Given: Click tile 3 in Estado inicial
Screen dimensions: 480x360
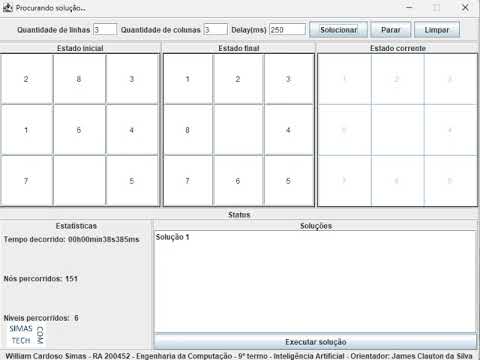Looking at the screenshot, I should 132,79.
